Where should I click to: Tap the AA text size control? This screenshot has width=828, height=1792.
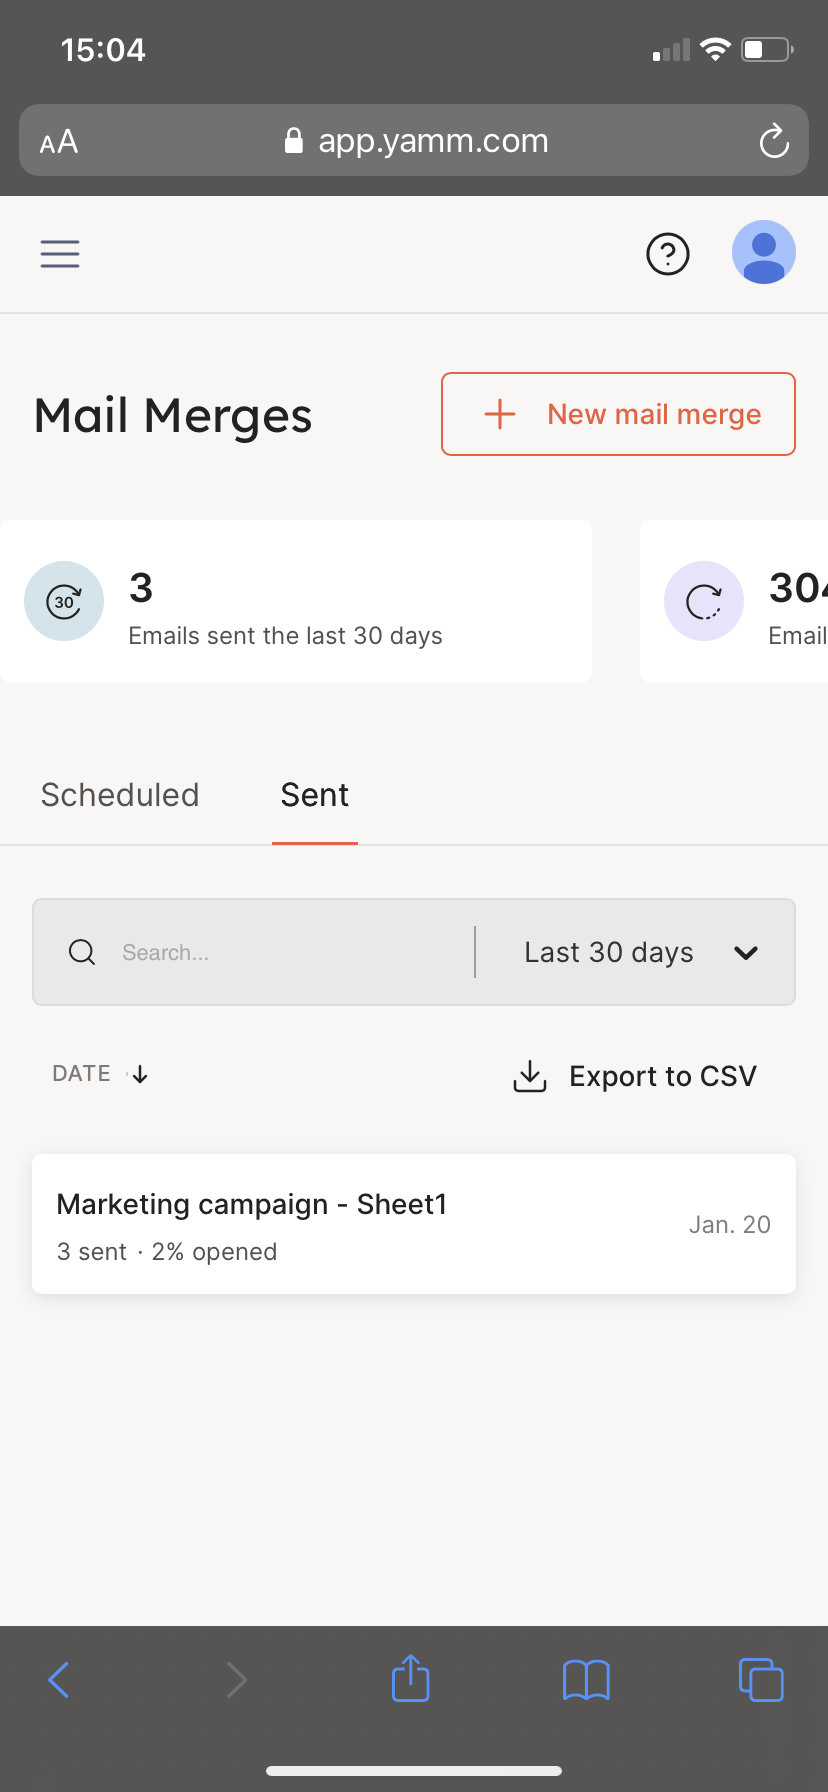[x=59, y=141]
